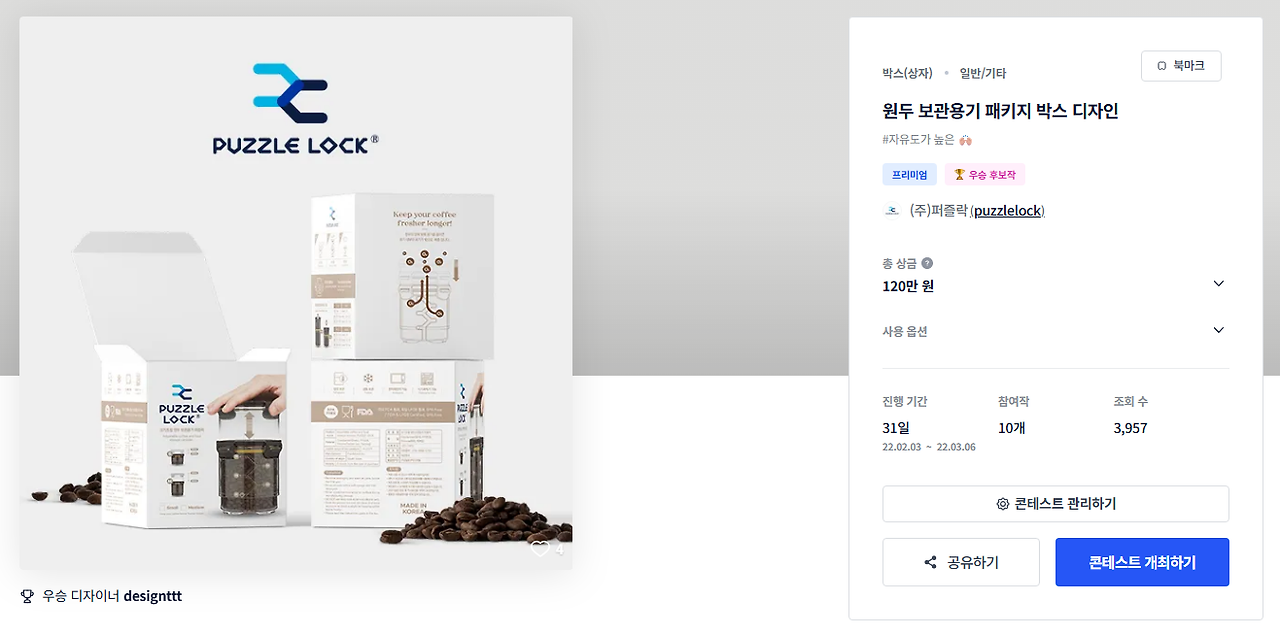Click the blue 콘테스트 개최하기 button

pyautogui.click(x=1142, y=562)
